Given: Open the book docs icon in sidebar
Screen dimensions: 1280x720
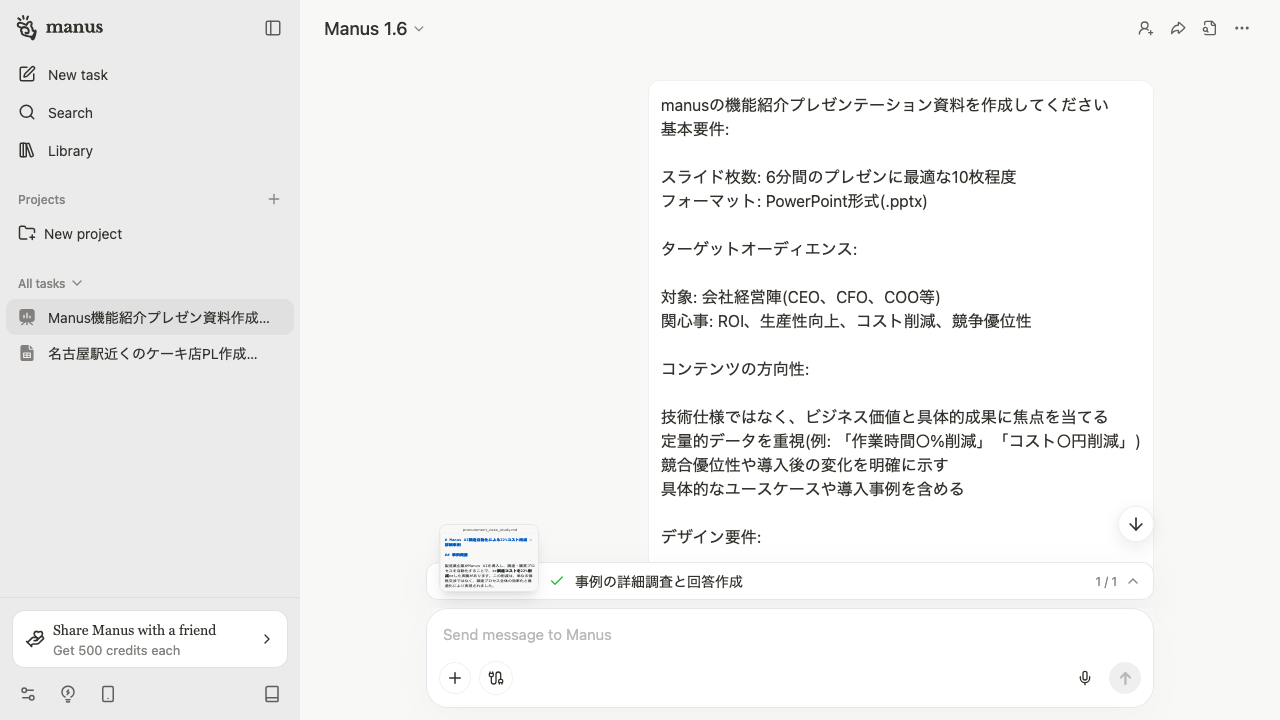Looking at the screenshot, I should (272, 694).
